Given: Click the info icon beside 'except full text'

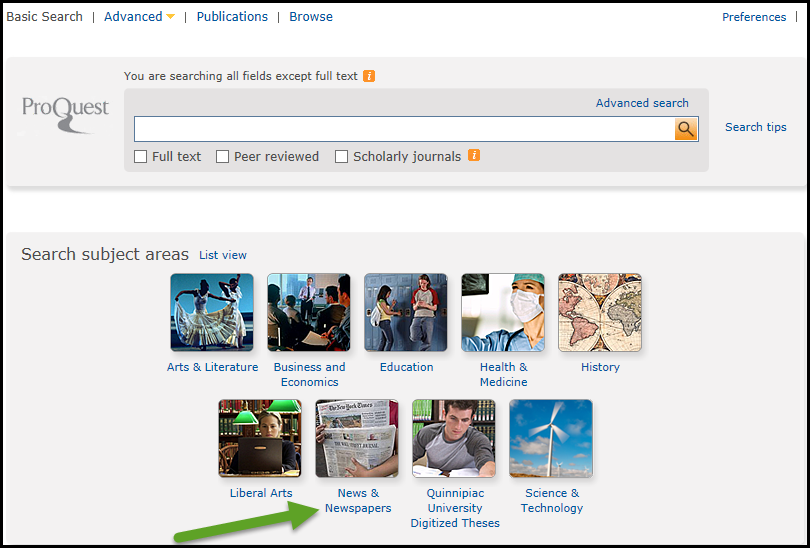Looking at the screenshot, I should coord(369,76).
